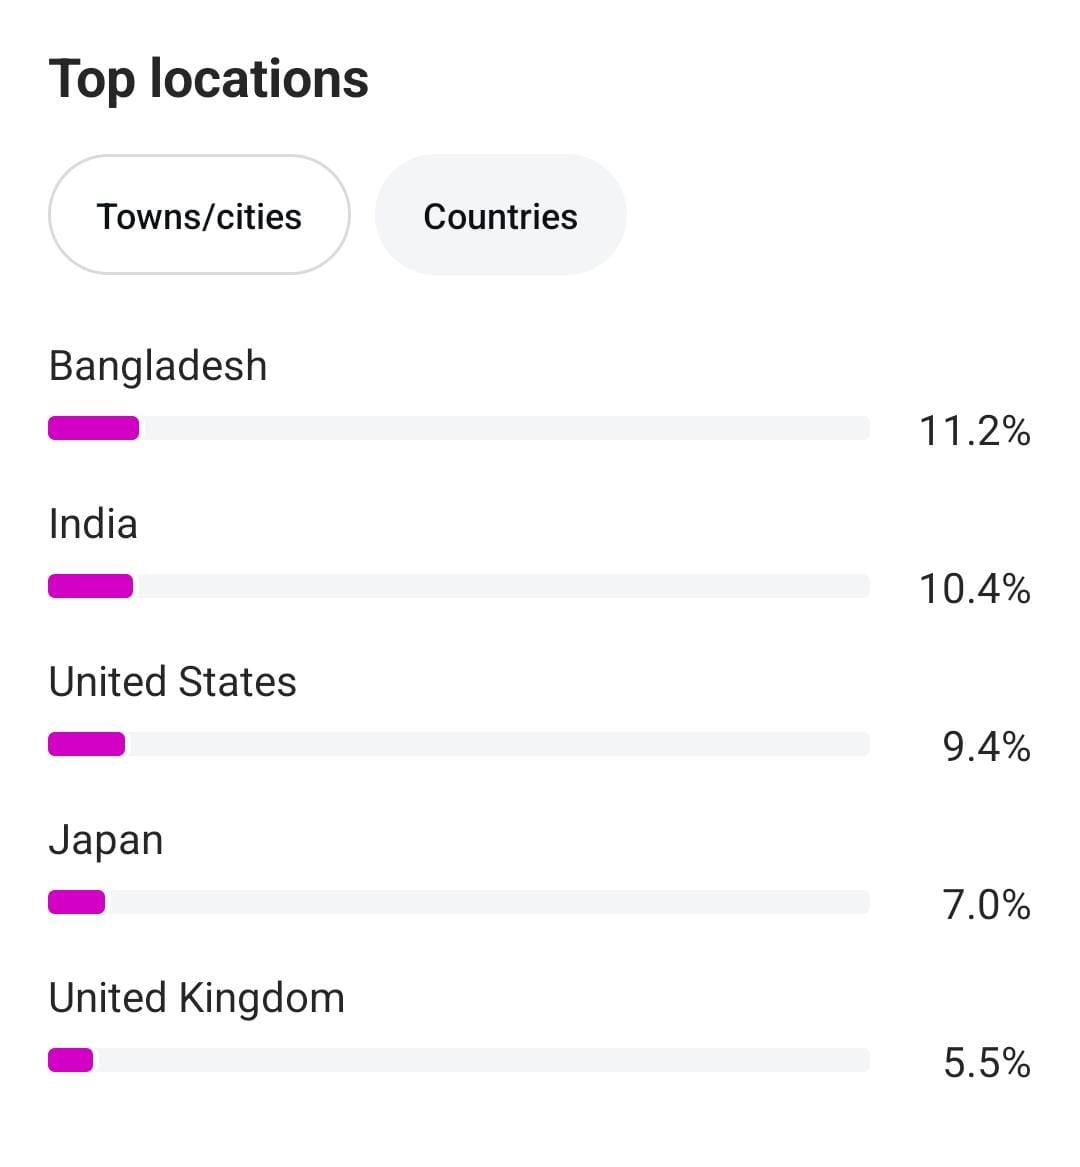Select the Bangladesh country label
The image size is (1080, 1167).
pos(158,366)
